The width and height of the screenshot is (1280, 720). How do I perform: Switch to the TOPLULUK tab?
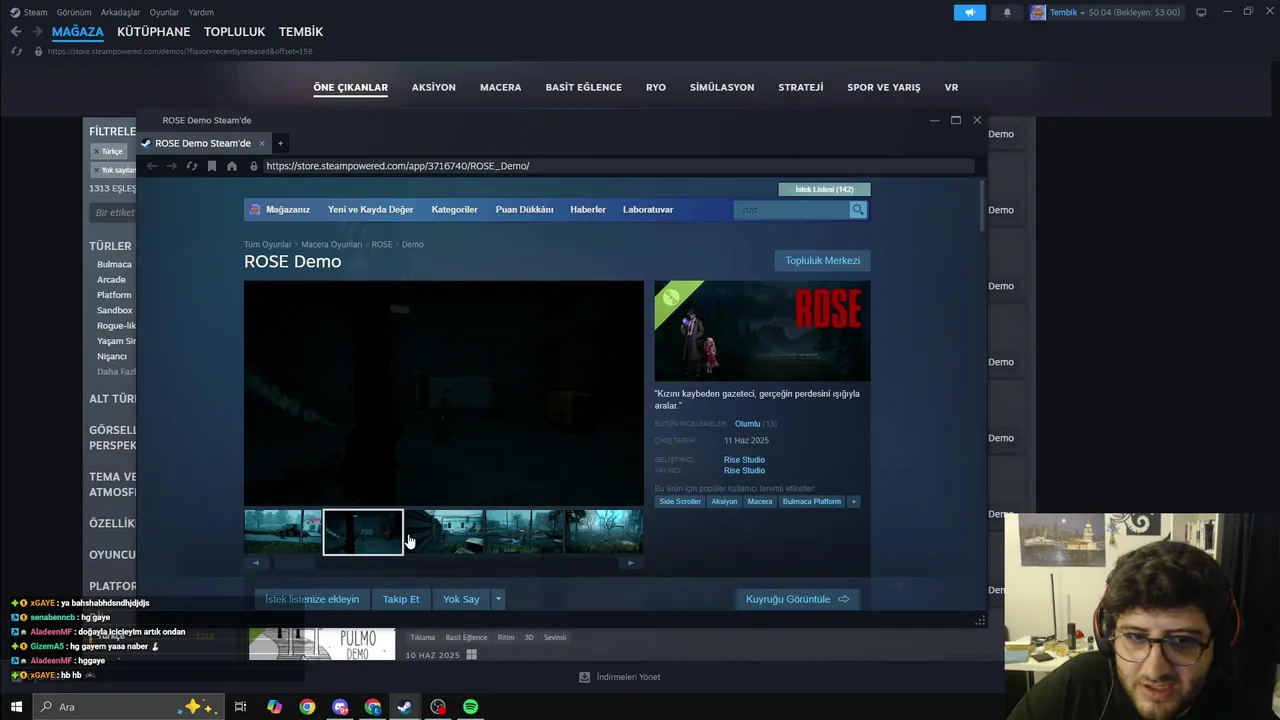(x=235, y=32)
